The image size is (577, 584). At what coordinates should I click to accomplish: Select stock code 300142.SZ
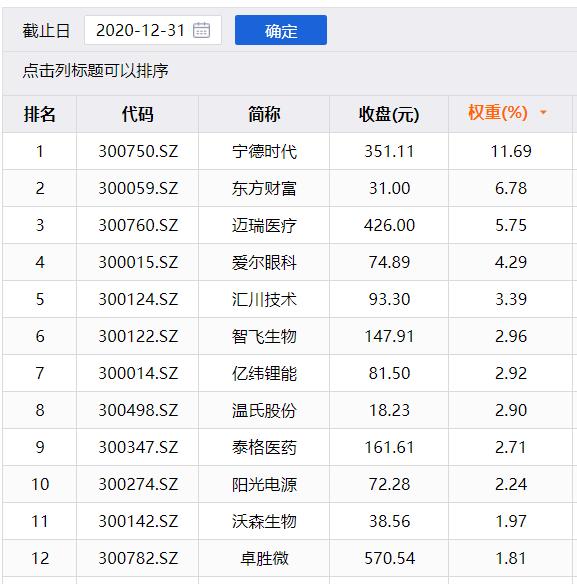(138, 521)
